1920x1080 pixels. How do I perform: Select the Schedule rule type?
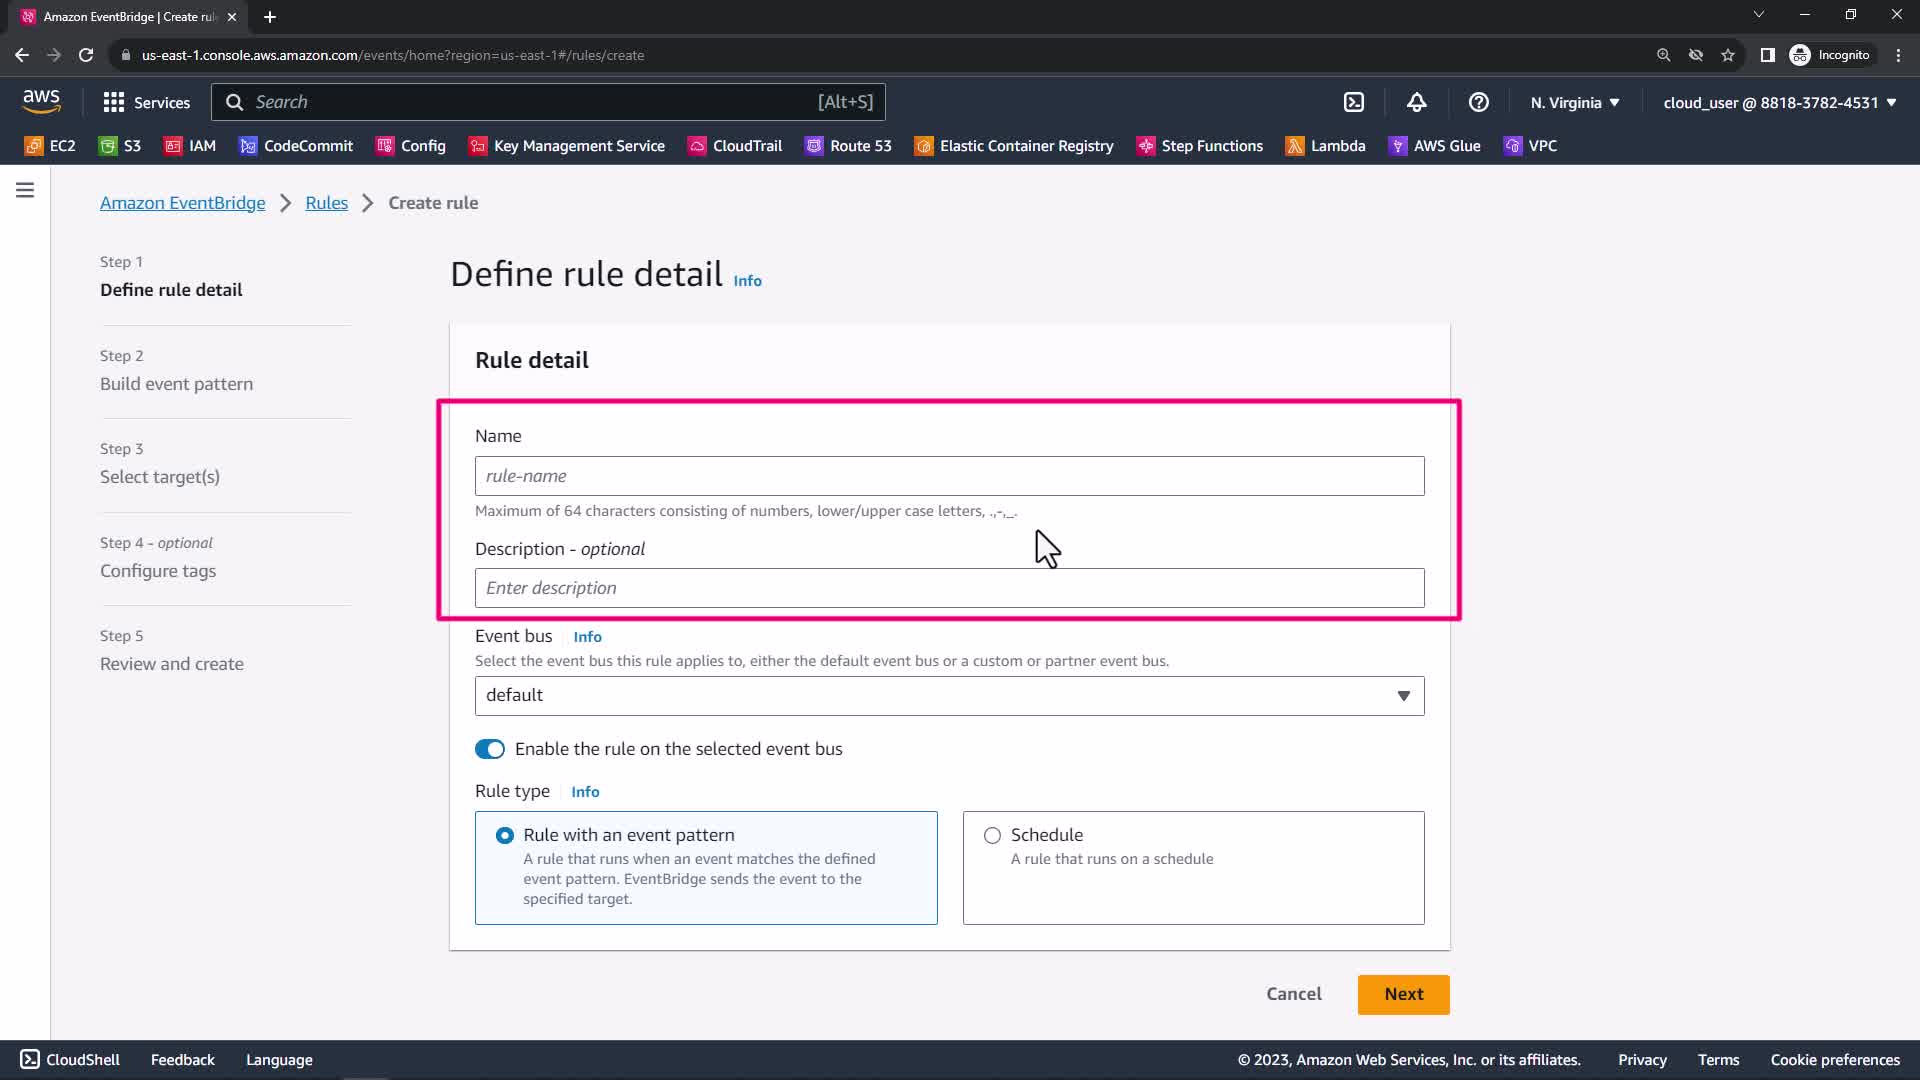(x=992, y=835)
